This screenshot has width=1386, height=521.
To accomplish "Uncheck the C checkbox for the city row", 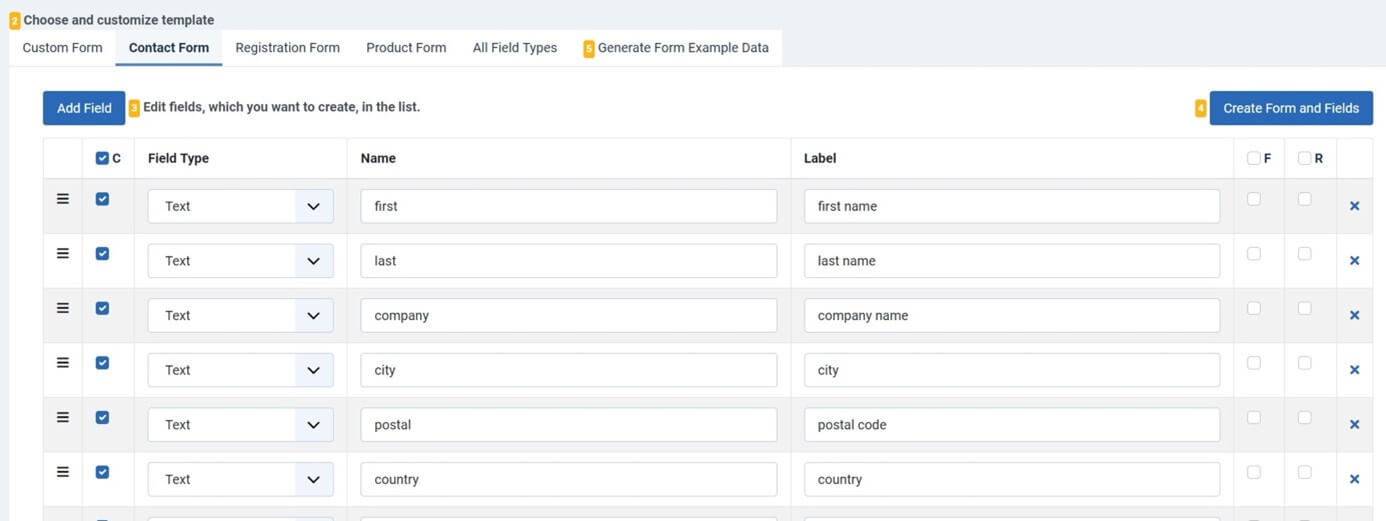I will (102, 363).
